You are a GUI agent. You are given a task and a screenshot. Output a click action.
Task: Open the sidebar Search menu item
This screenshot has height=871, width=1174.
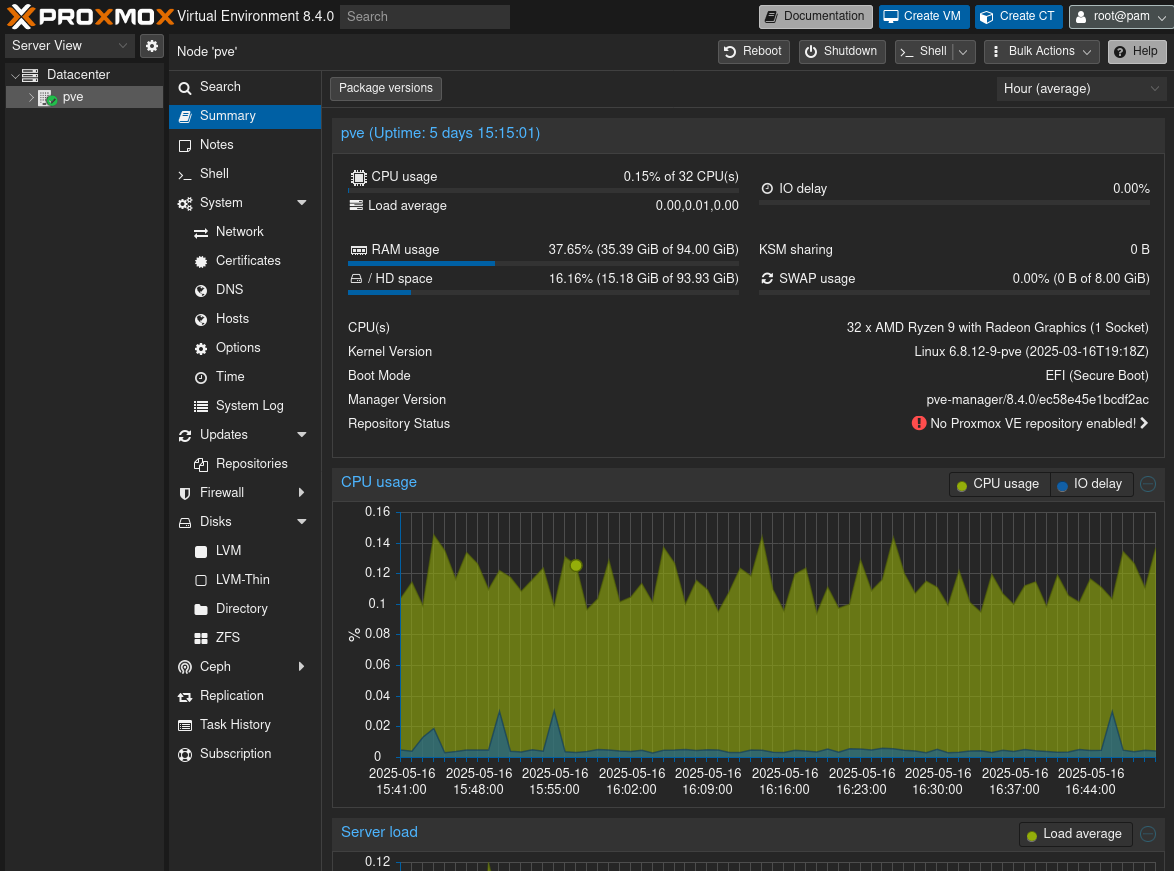pyautogui.click(x=245, y=87)
